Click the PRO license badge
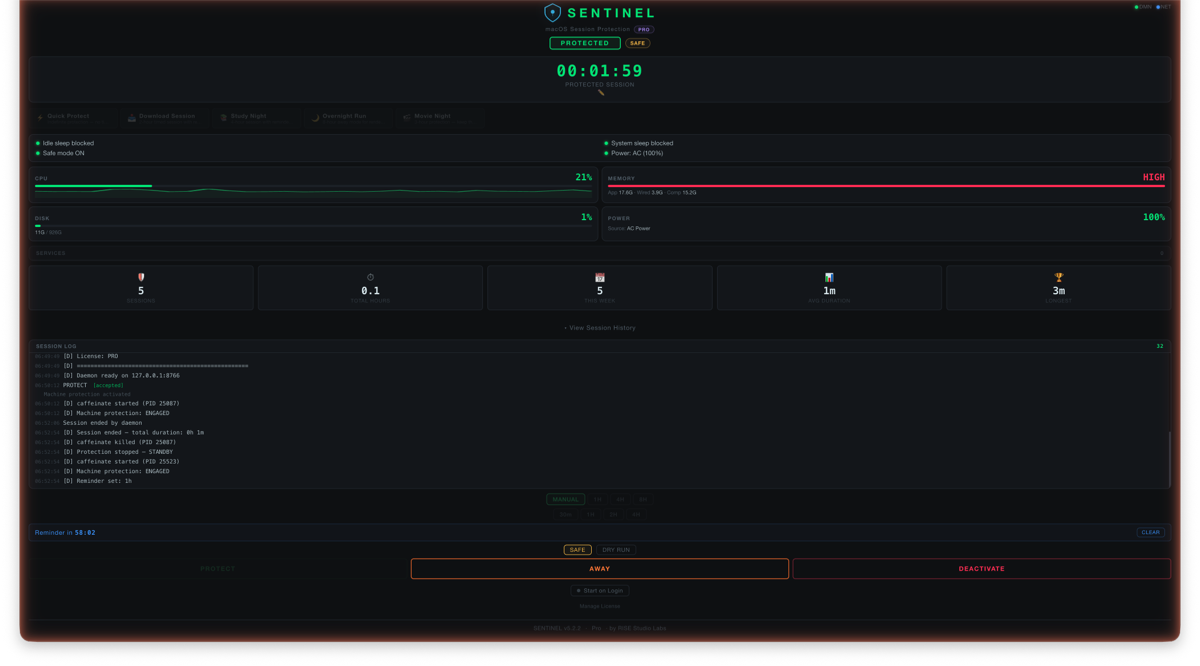 point(644,30)
